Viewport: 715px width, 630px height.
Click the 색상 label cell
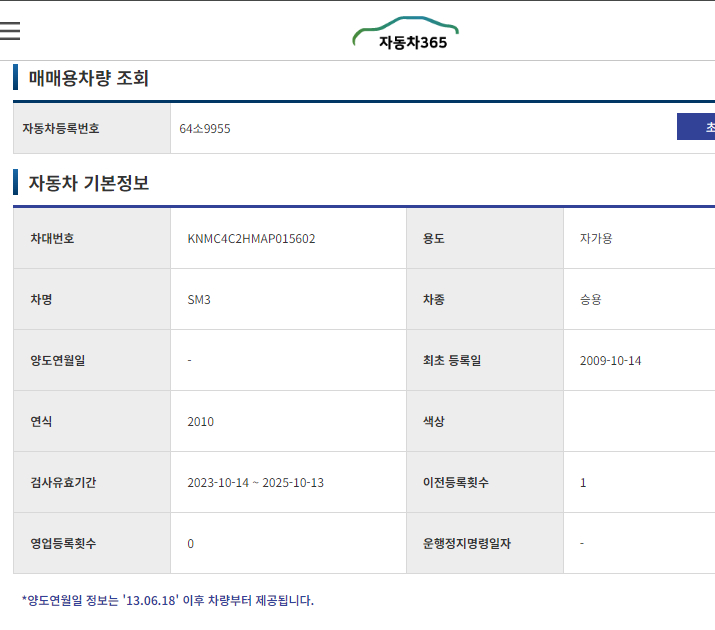[x=433, y=422]
